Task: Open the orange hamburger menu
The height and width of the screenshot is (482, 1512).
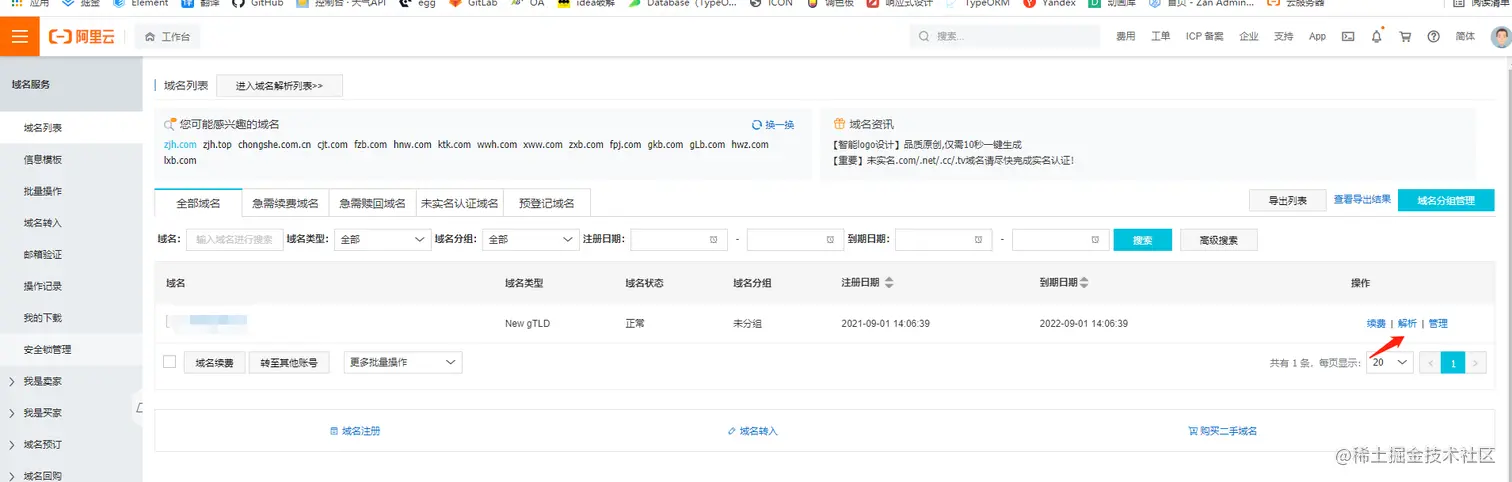Action: (x=20, y=37)
